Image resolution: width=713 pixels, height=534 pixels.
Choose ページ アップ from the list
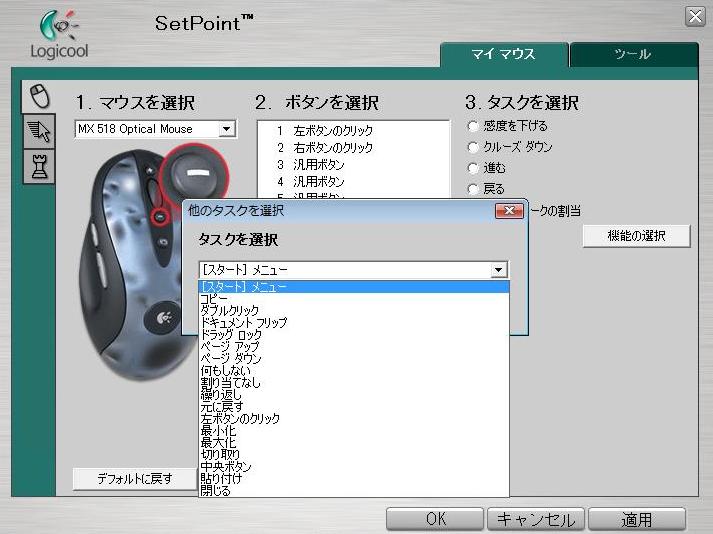pyautogui.click(x=354, y=346)
